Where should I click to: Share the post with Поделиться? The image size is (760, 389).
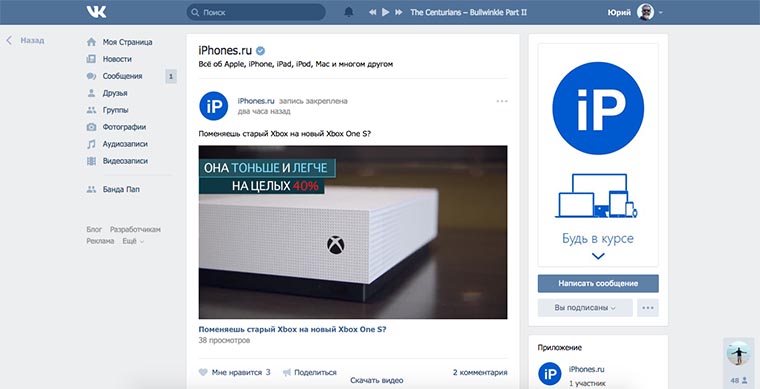[x=310, y=373]
